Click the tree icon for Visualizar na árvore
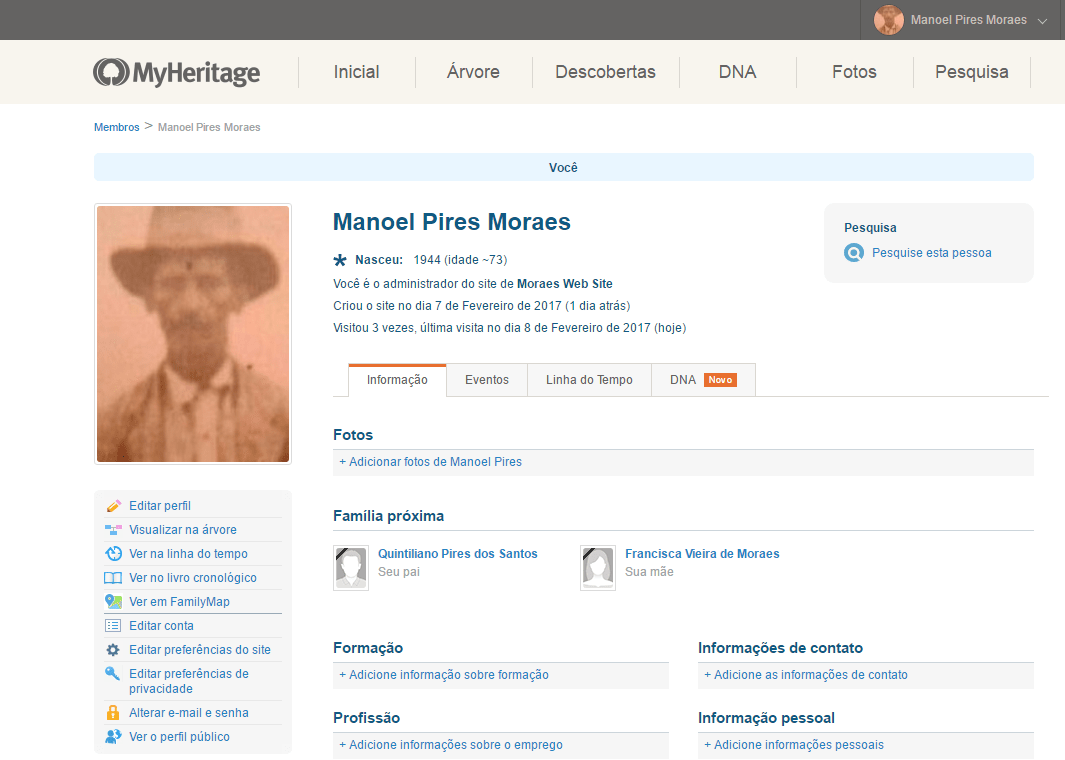This screenshot has height=760, width=1065. click(113, 530)
